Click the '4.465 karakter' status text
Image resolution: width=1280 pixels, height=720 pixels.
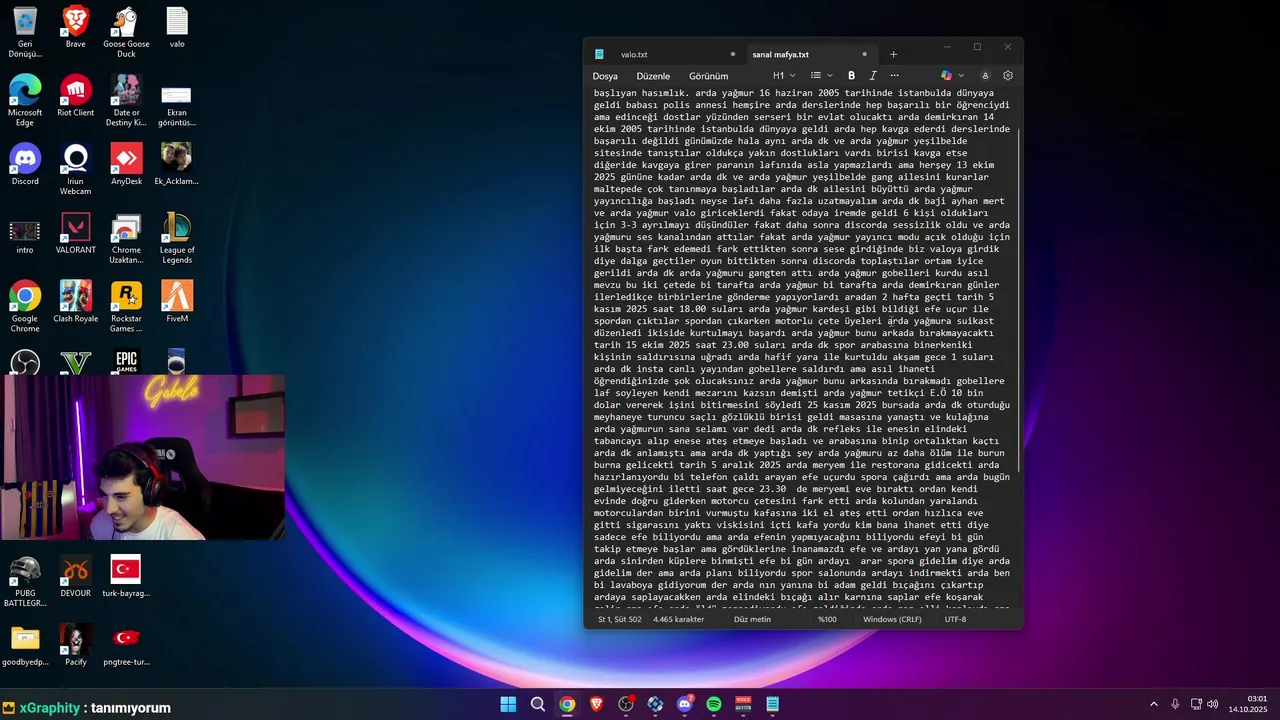(678, 619)
